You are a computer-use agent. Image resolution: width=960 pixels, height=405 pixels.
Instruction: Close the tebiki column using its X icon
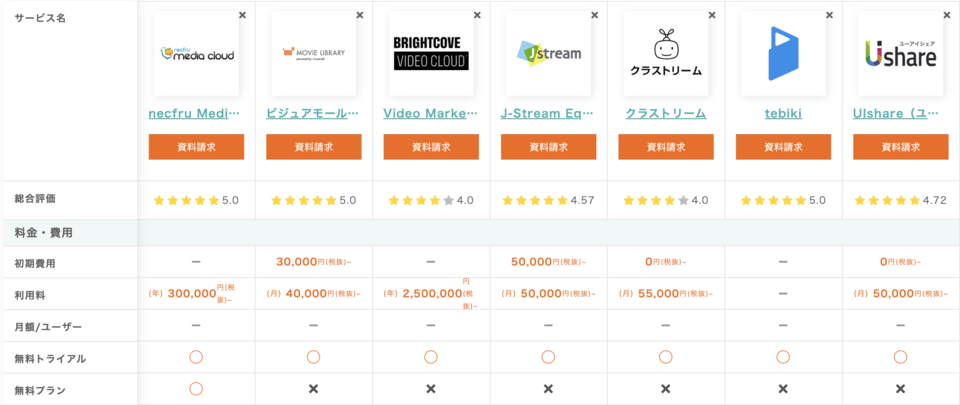(x=830, y=15)
